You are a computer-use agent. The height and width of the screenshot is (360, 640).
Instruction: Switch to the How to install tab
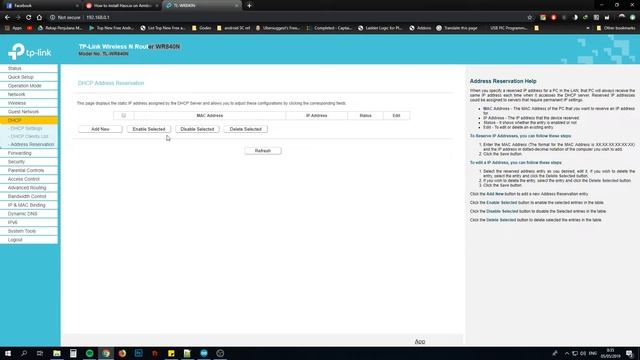[x=122, y=6]
